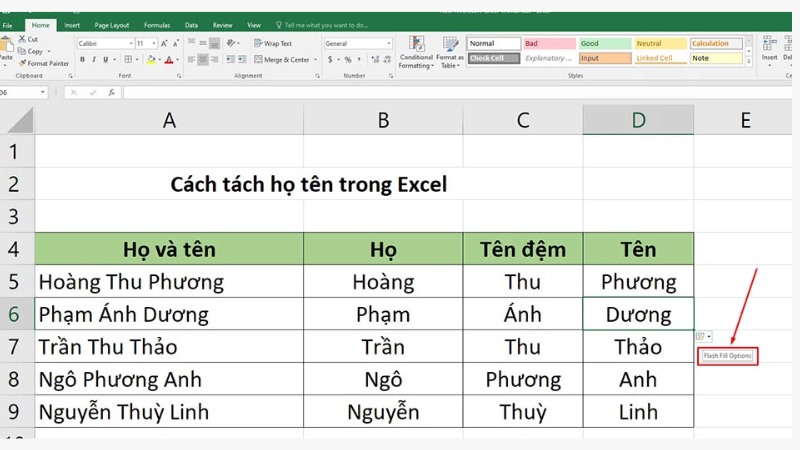This screenshot has width=800, height=450.
Task: Toggle Bold formatting
Action: pyautogui.click(x=82, y=60)
